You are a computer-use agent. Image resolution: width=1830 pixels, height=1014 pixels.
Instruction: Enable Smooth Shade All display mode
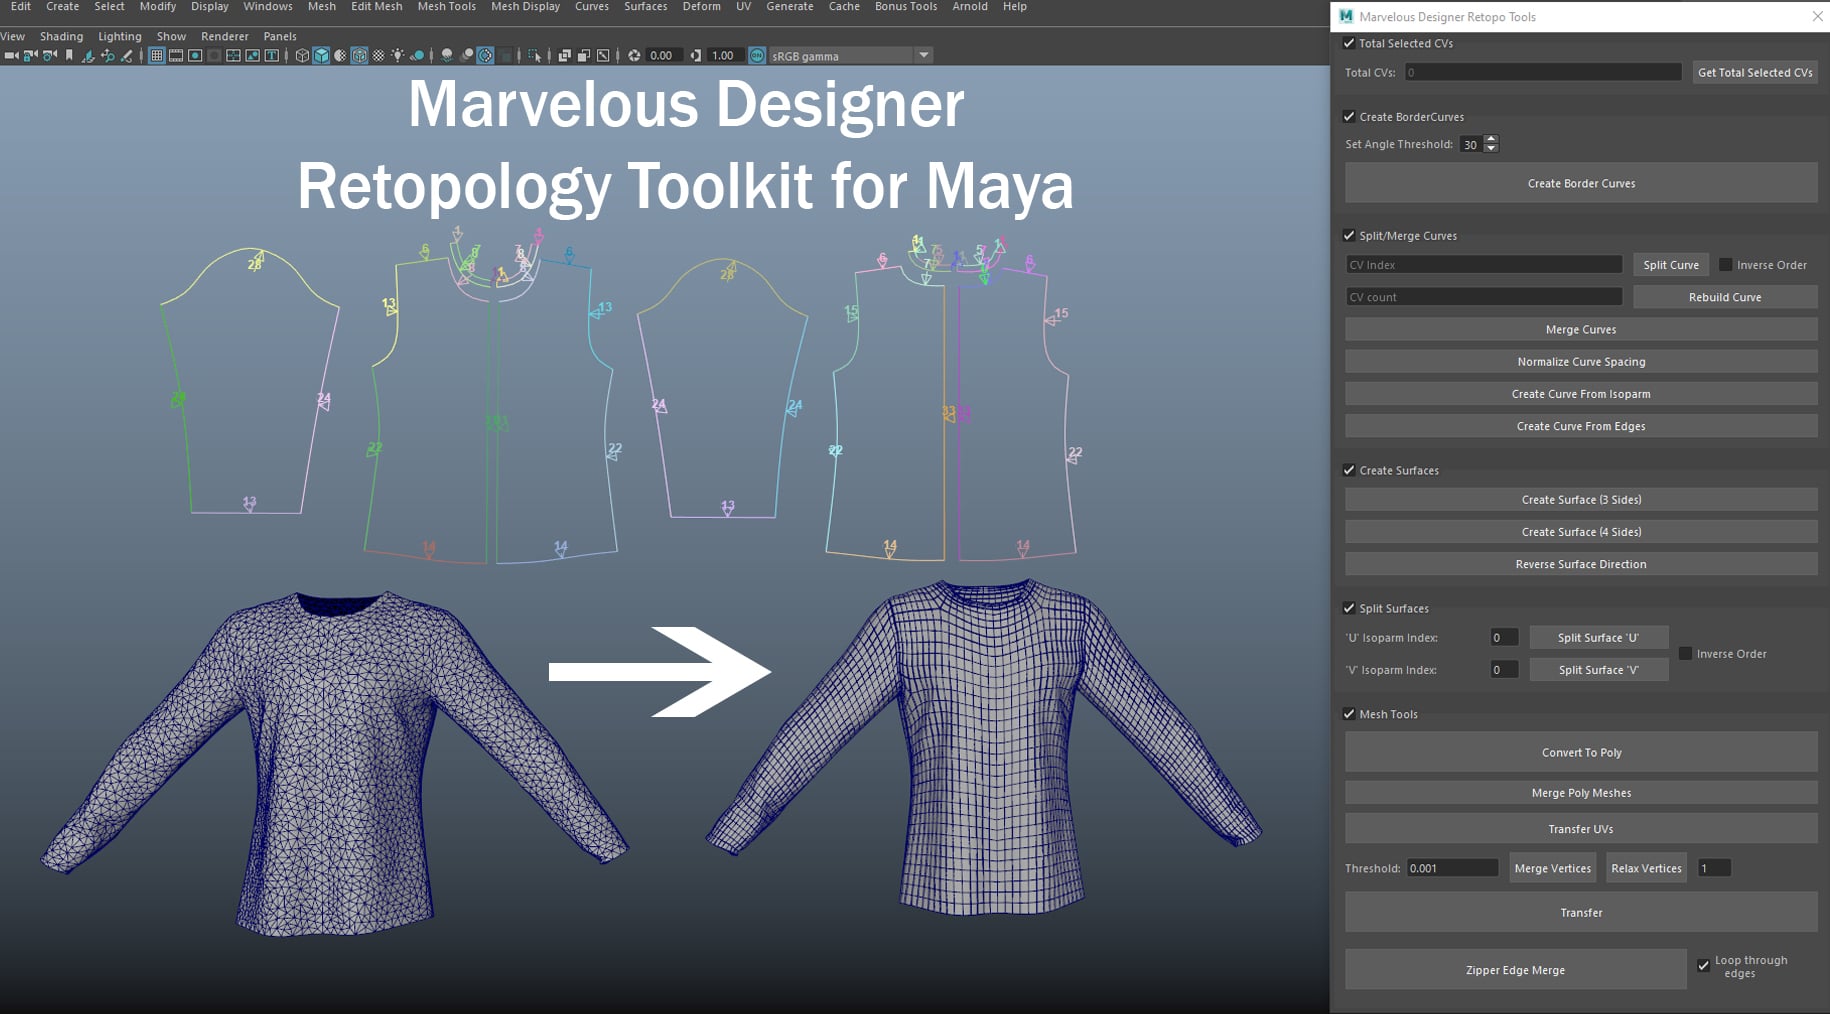point(320,55)
